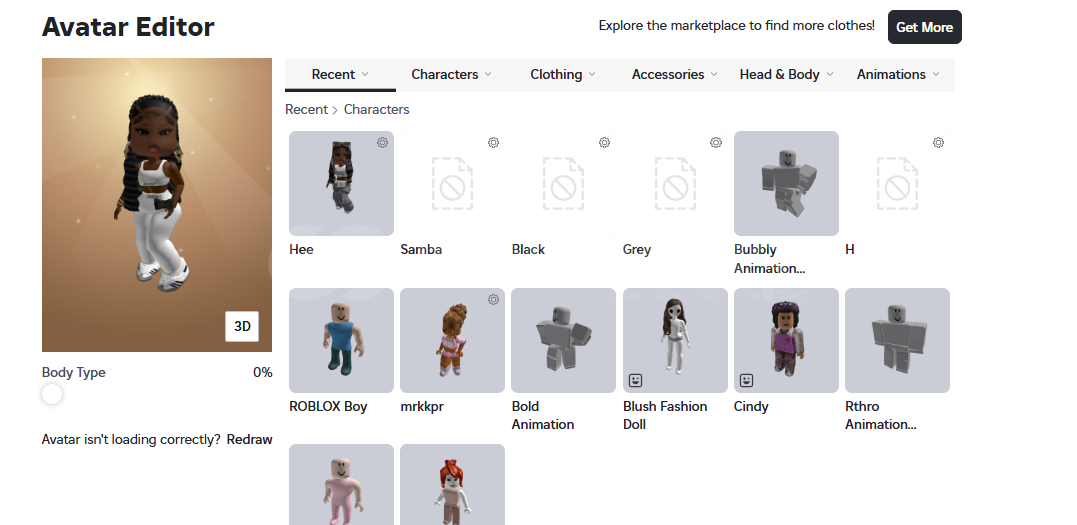Select the red-haired character thumbnail

tap(452, 484)
